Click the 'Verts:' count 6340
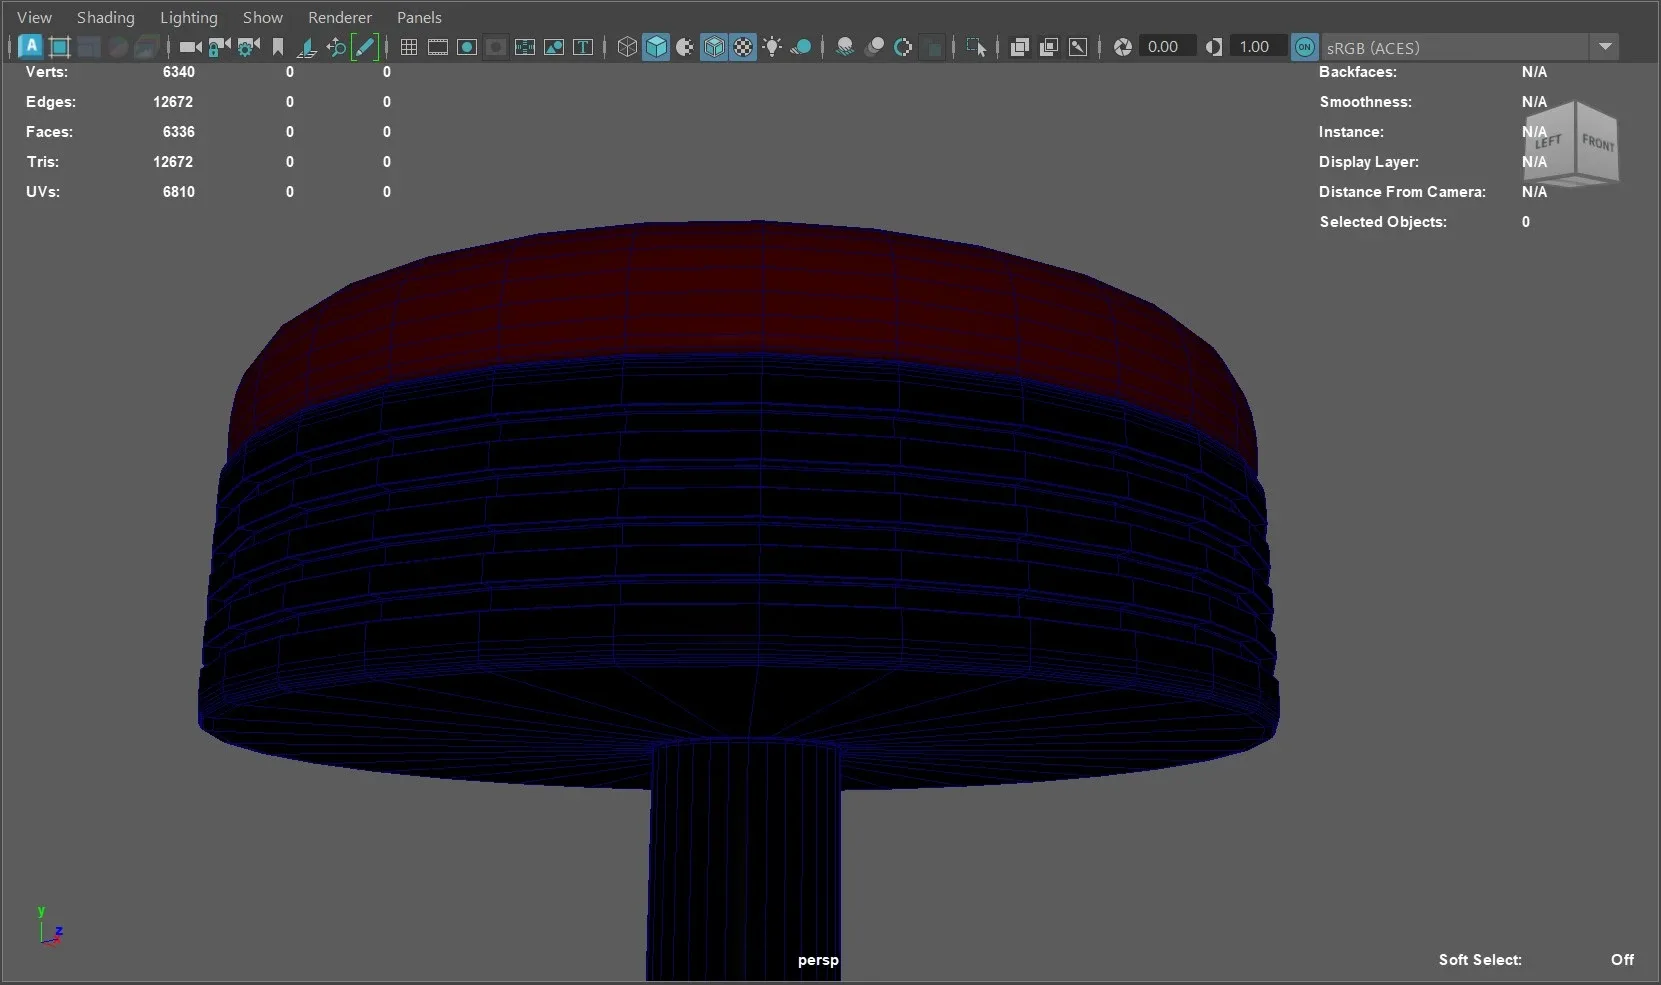This screenshot has height=985, width=1661. pos(178,72)
